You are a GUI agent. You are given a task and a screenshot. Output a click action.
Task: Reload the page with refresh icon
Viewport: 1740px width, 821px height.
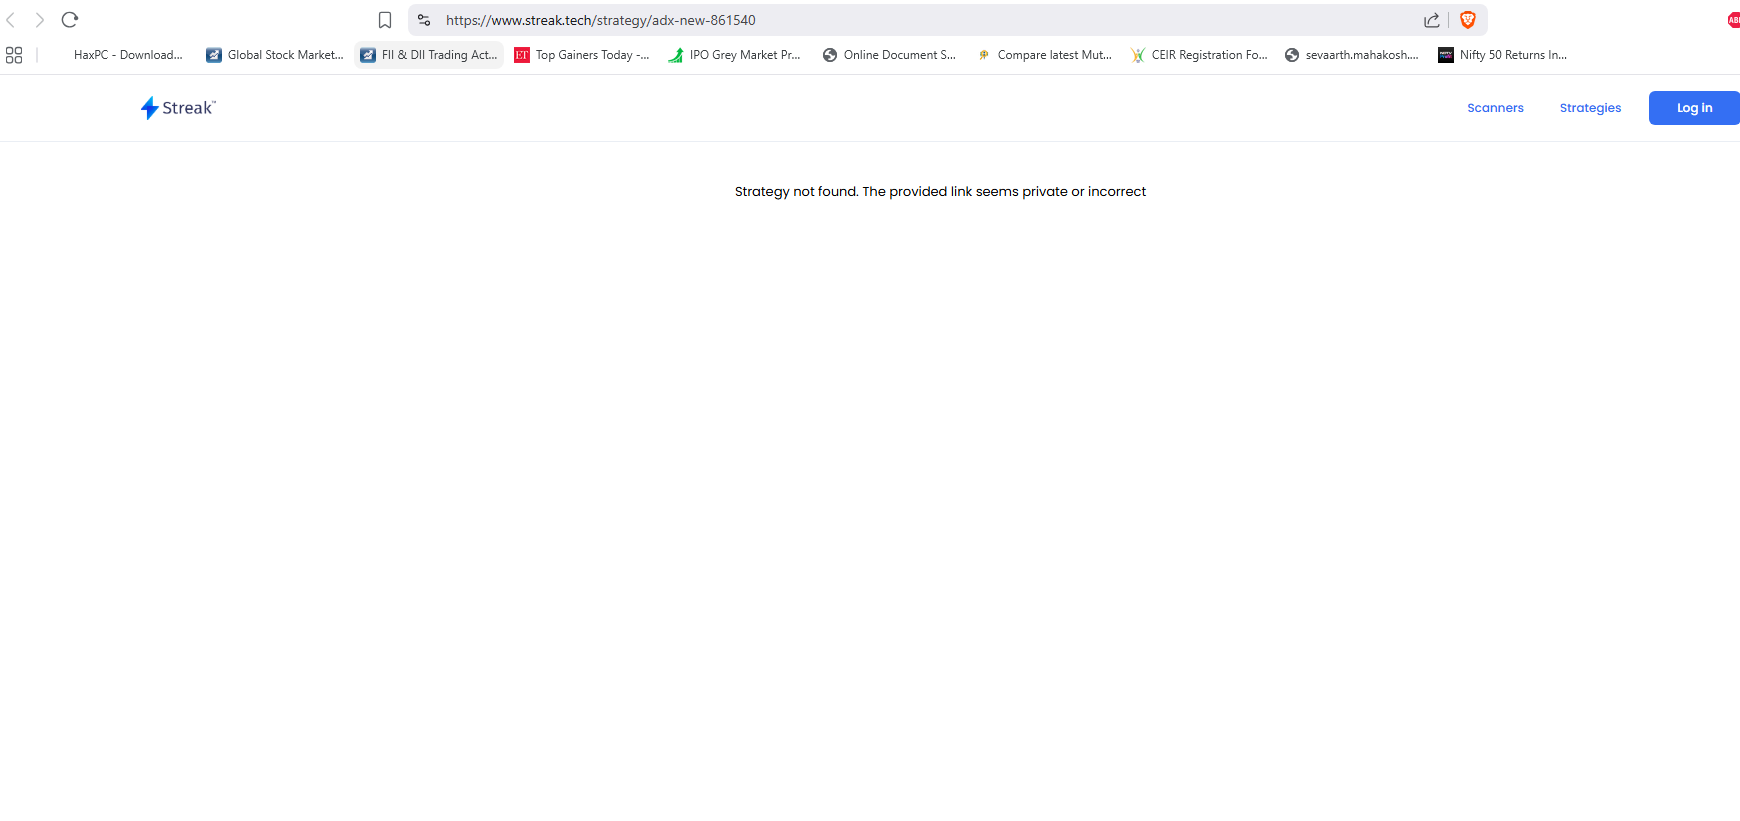[x=70, y=20]
